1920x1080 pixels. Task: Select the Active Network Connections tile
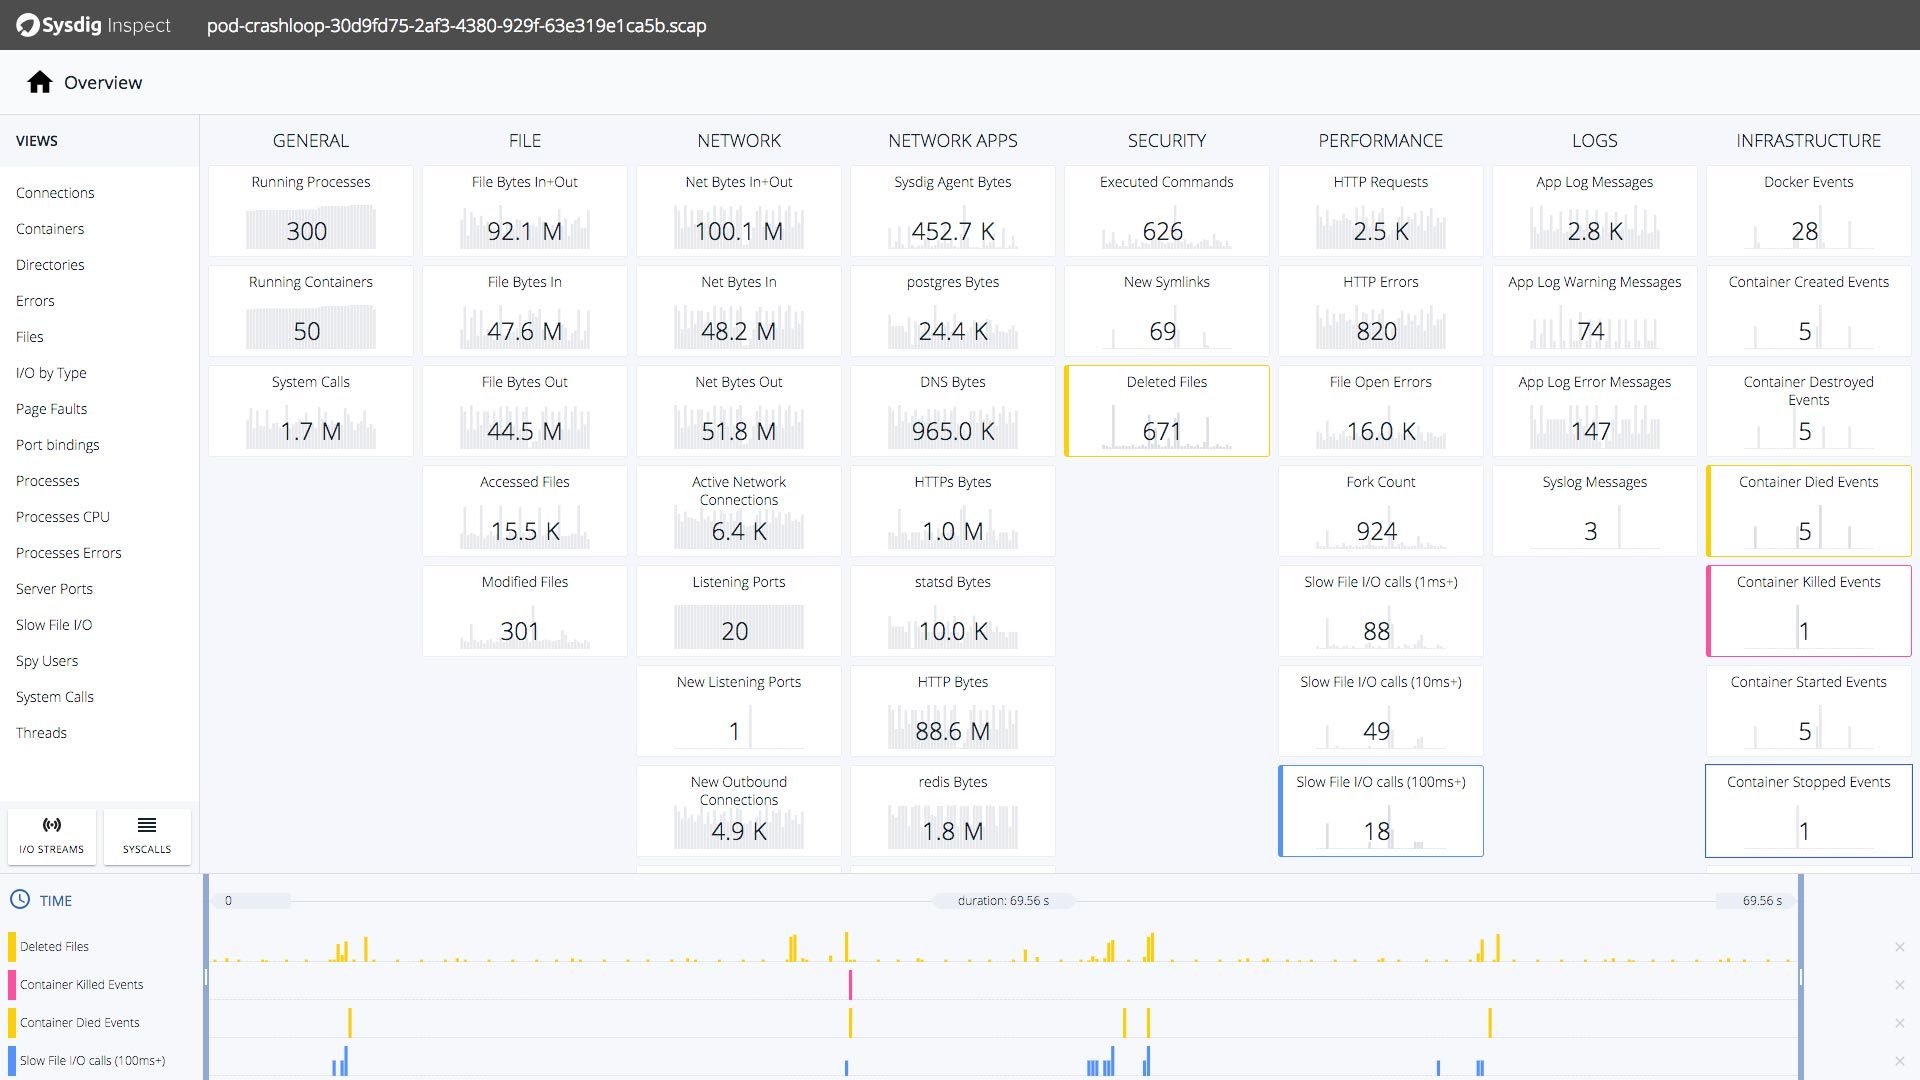(738, 511)
